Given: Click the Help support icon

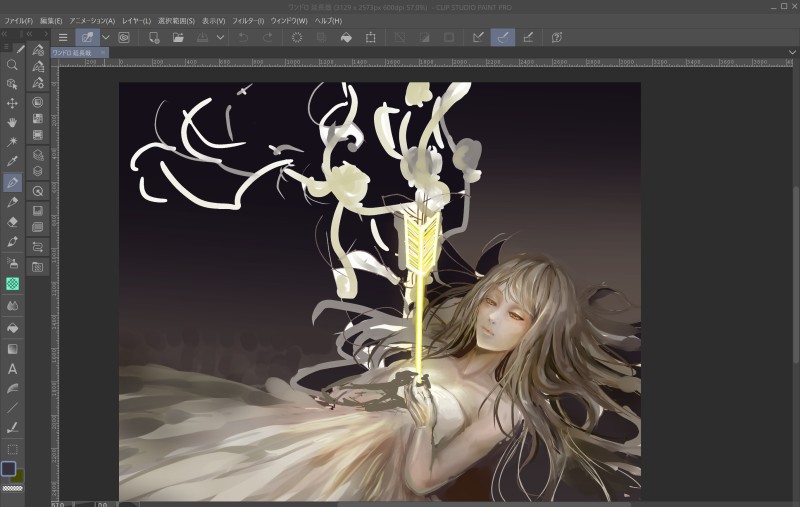Looking at the screenshot, I should click(556, 38).
